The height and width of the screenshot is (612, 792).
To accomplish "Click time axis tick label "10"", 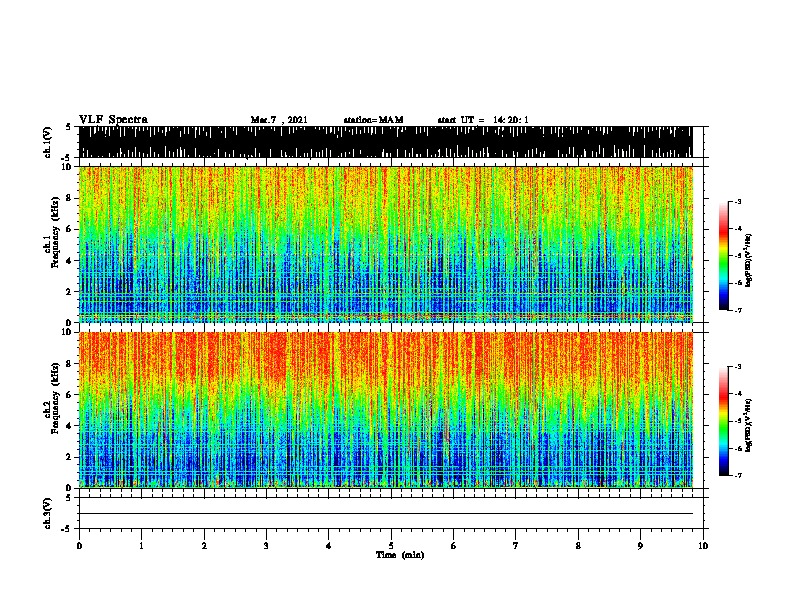I will 703,546.
